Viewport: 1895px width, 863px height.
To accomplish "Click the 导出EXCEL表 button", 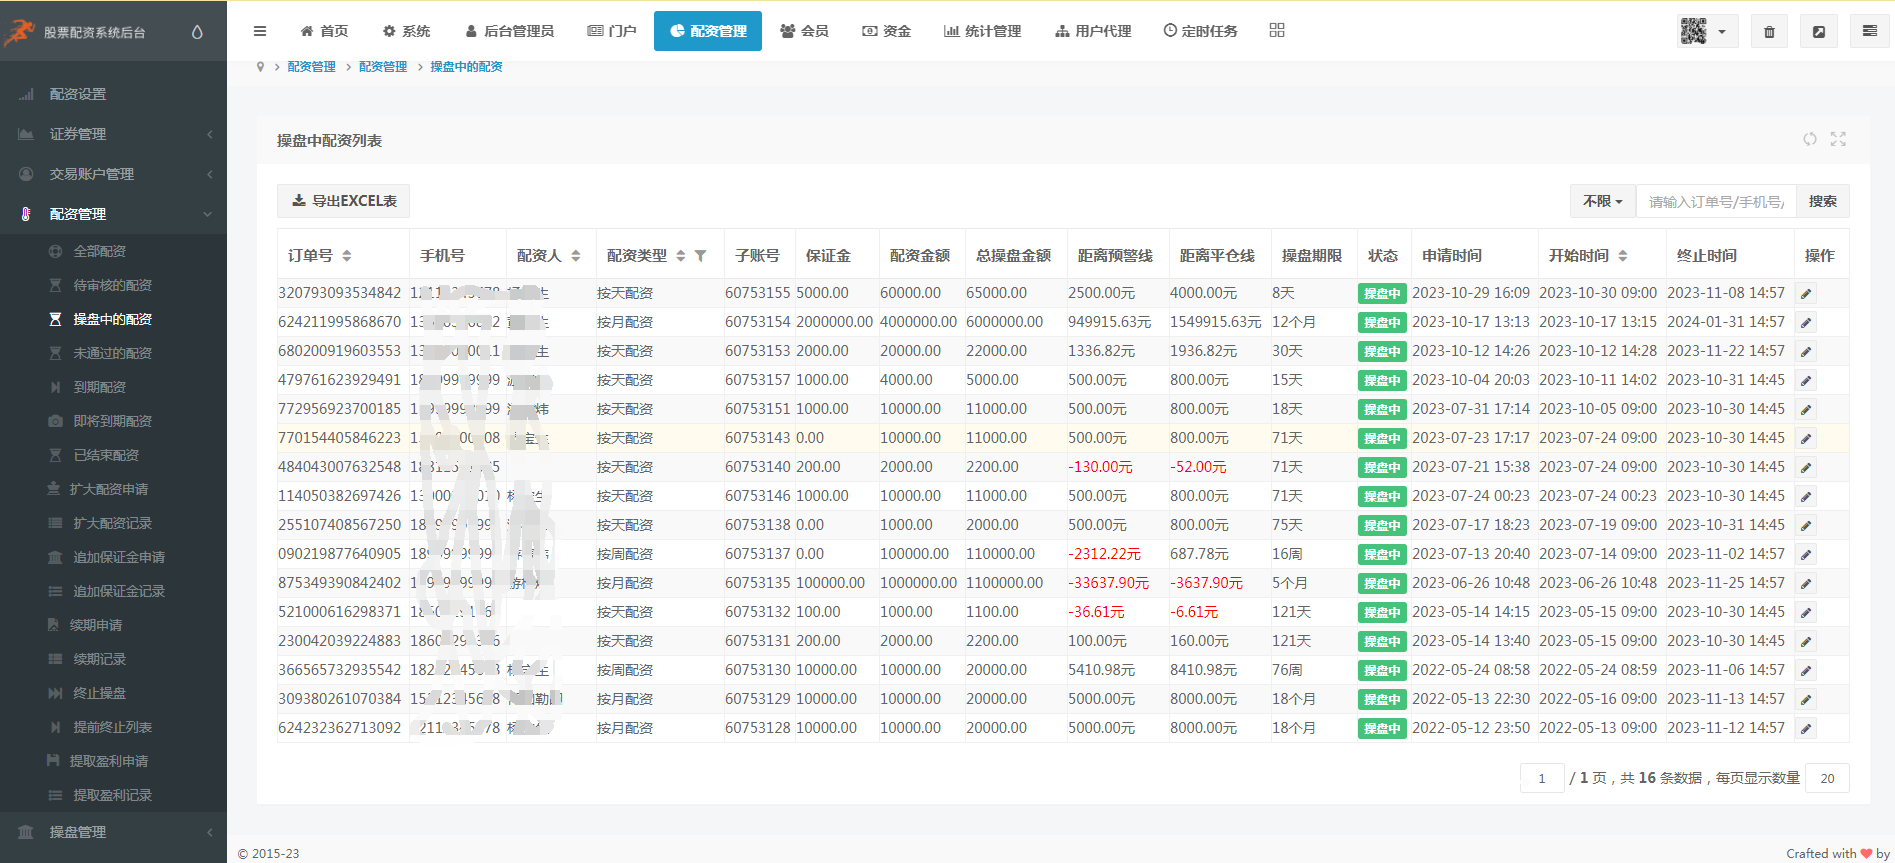I will point(343,201).
